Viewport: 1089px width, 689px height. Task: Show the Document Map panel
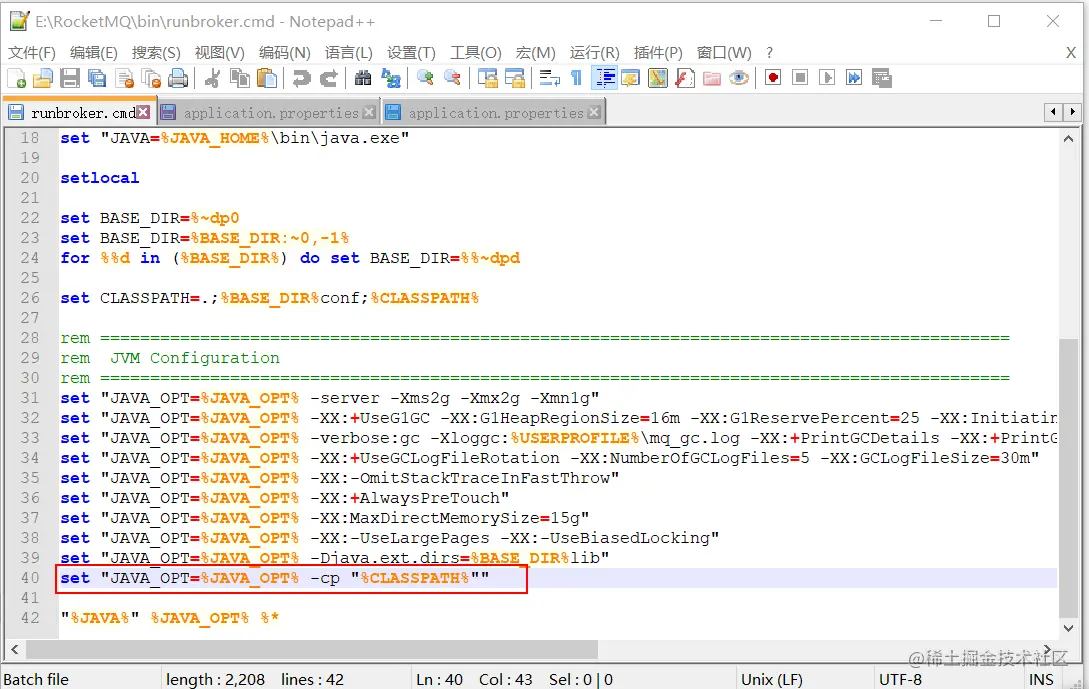pyautogui.click(x=658, y=78)
